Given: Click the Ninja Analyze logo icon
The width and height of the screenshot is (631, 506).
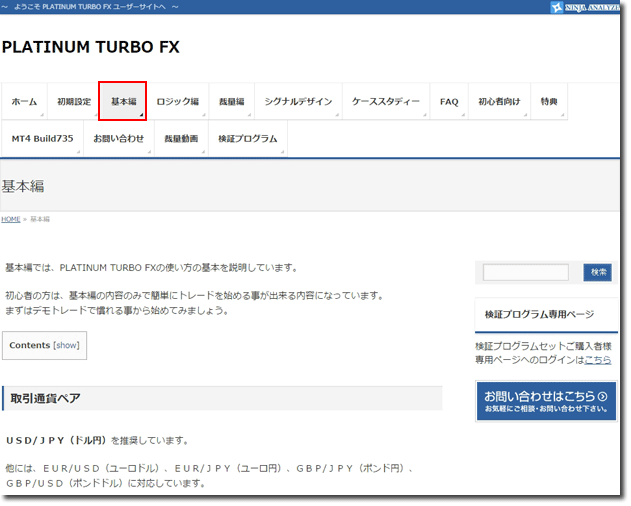Looking at the screenshot, I should [x=557, y=7].
